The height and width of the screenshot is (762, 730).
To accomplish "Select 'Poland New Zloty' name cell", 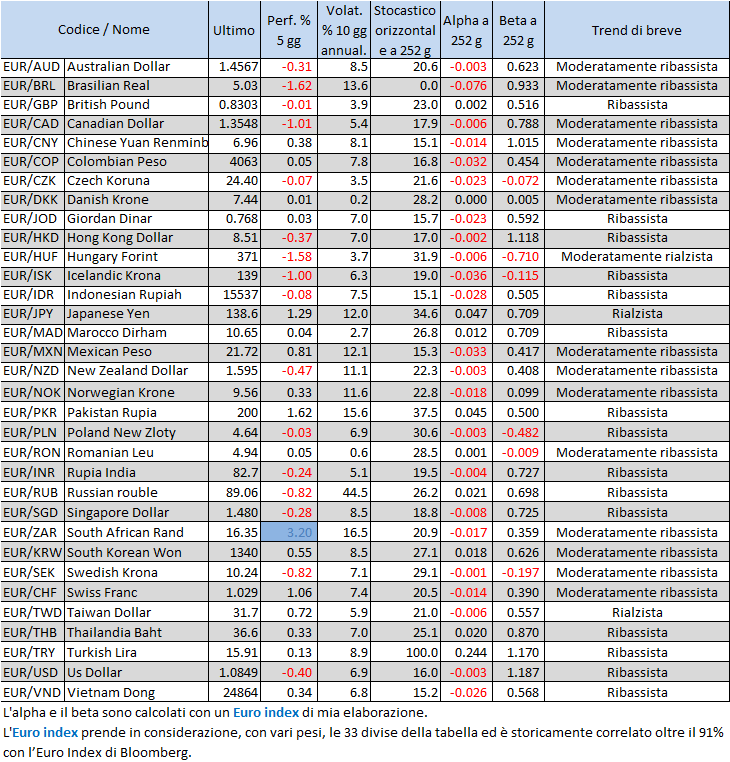I will coord(137,432).
